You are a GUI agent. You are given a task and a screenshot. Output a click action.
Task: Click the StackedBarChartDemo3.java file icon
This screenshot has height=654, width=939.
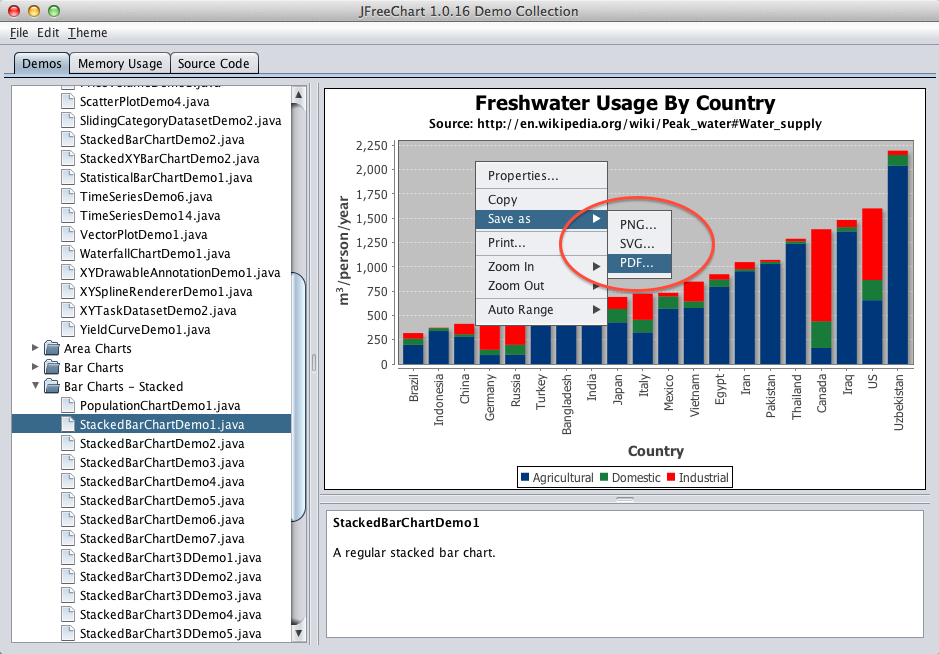(68, 462)
